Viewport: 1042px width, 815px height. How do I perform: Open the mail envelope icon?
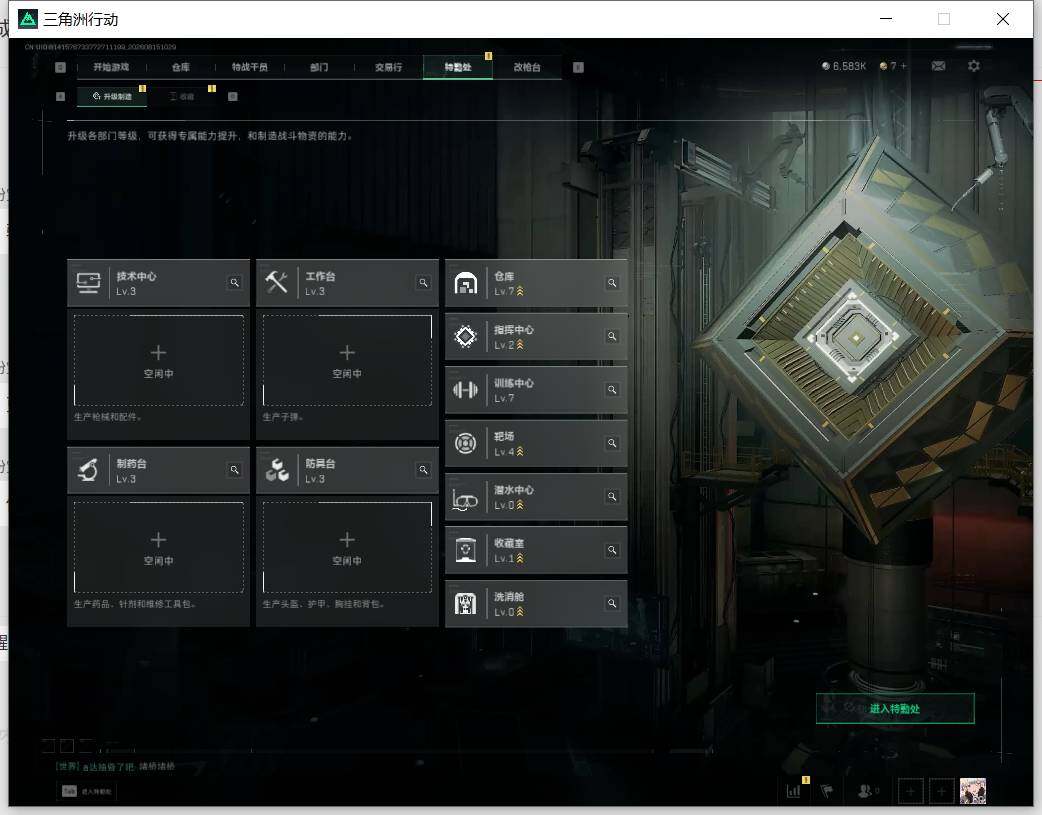click(938, 66)
